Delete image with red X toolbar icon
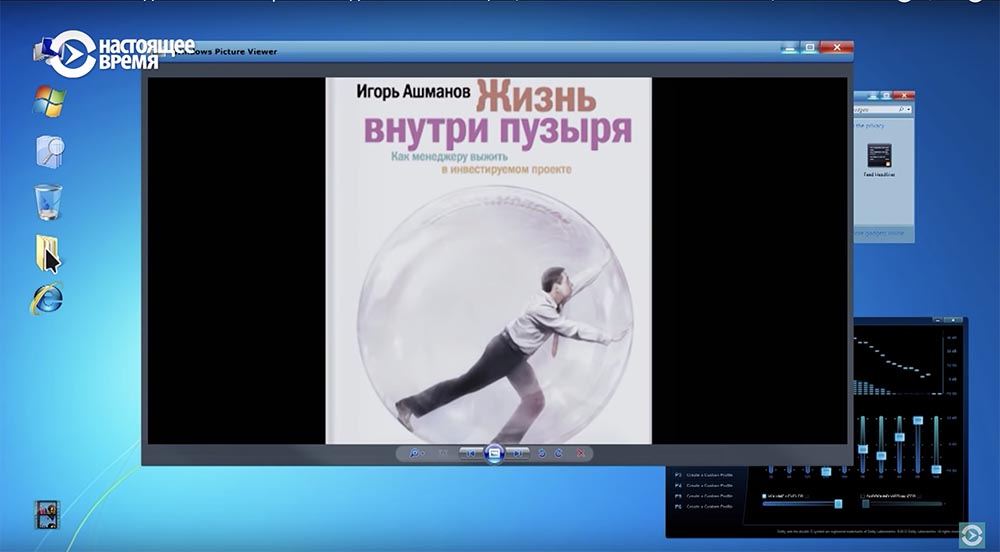Screen dimensions: 1000x552 click(x=580, y=453)
